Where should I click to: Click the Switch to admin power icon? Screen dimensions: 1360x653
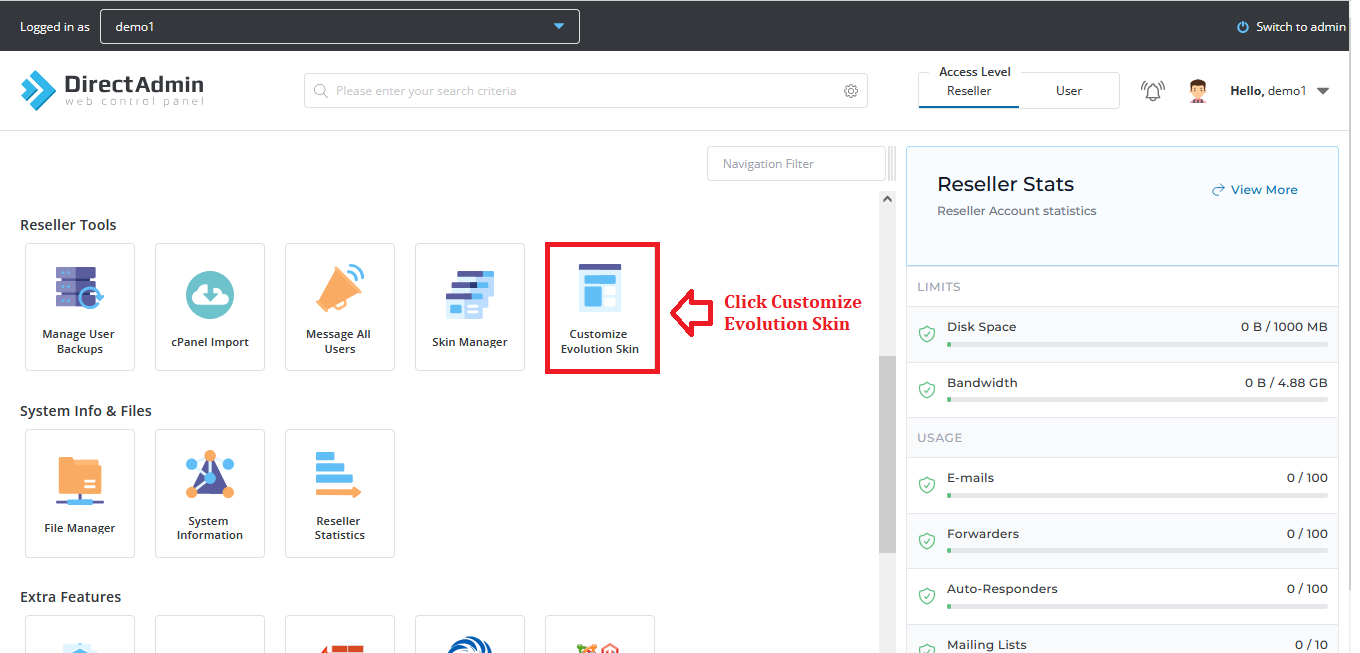(x=1243, y=27)
